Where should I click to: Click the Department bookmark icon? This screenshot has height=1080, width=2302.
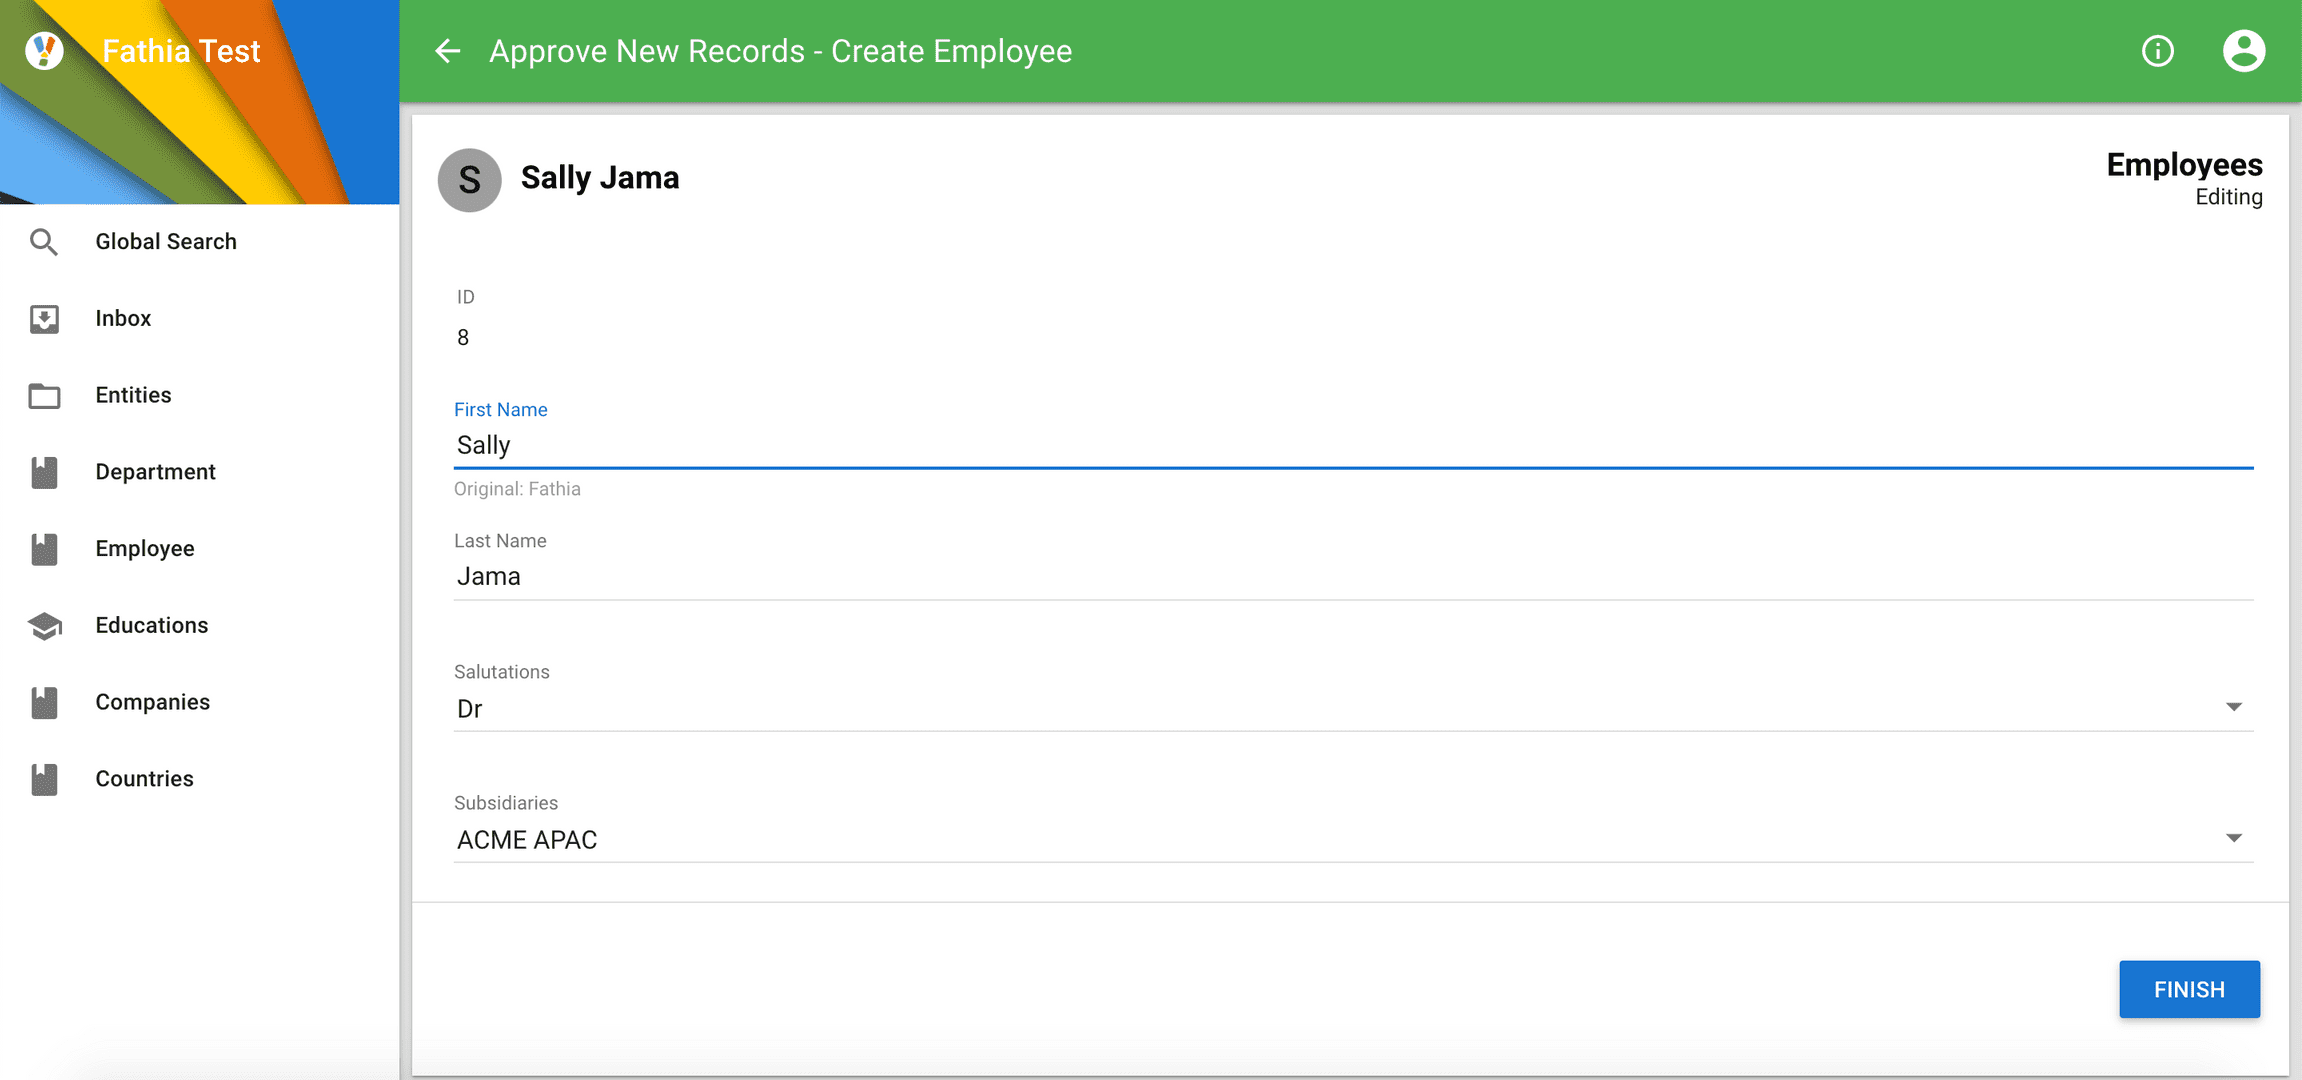44,472
